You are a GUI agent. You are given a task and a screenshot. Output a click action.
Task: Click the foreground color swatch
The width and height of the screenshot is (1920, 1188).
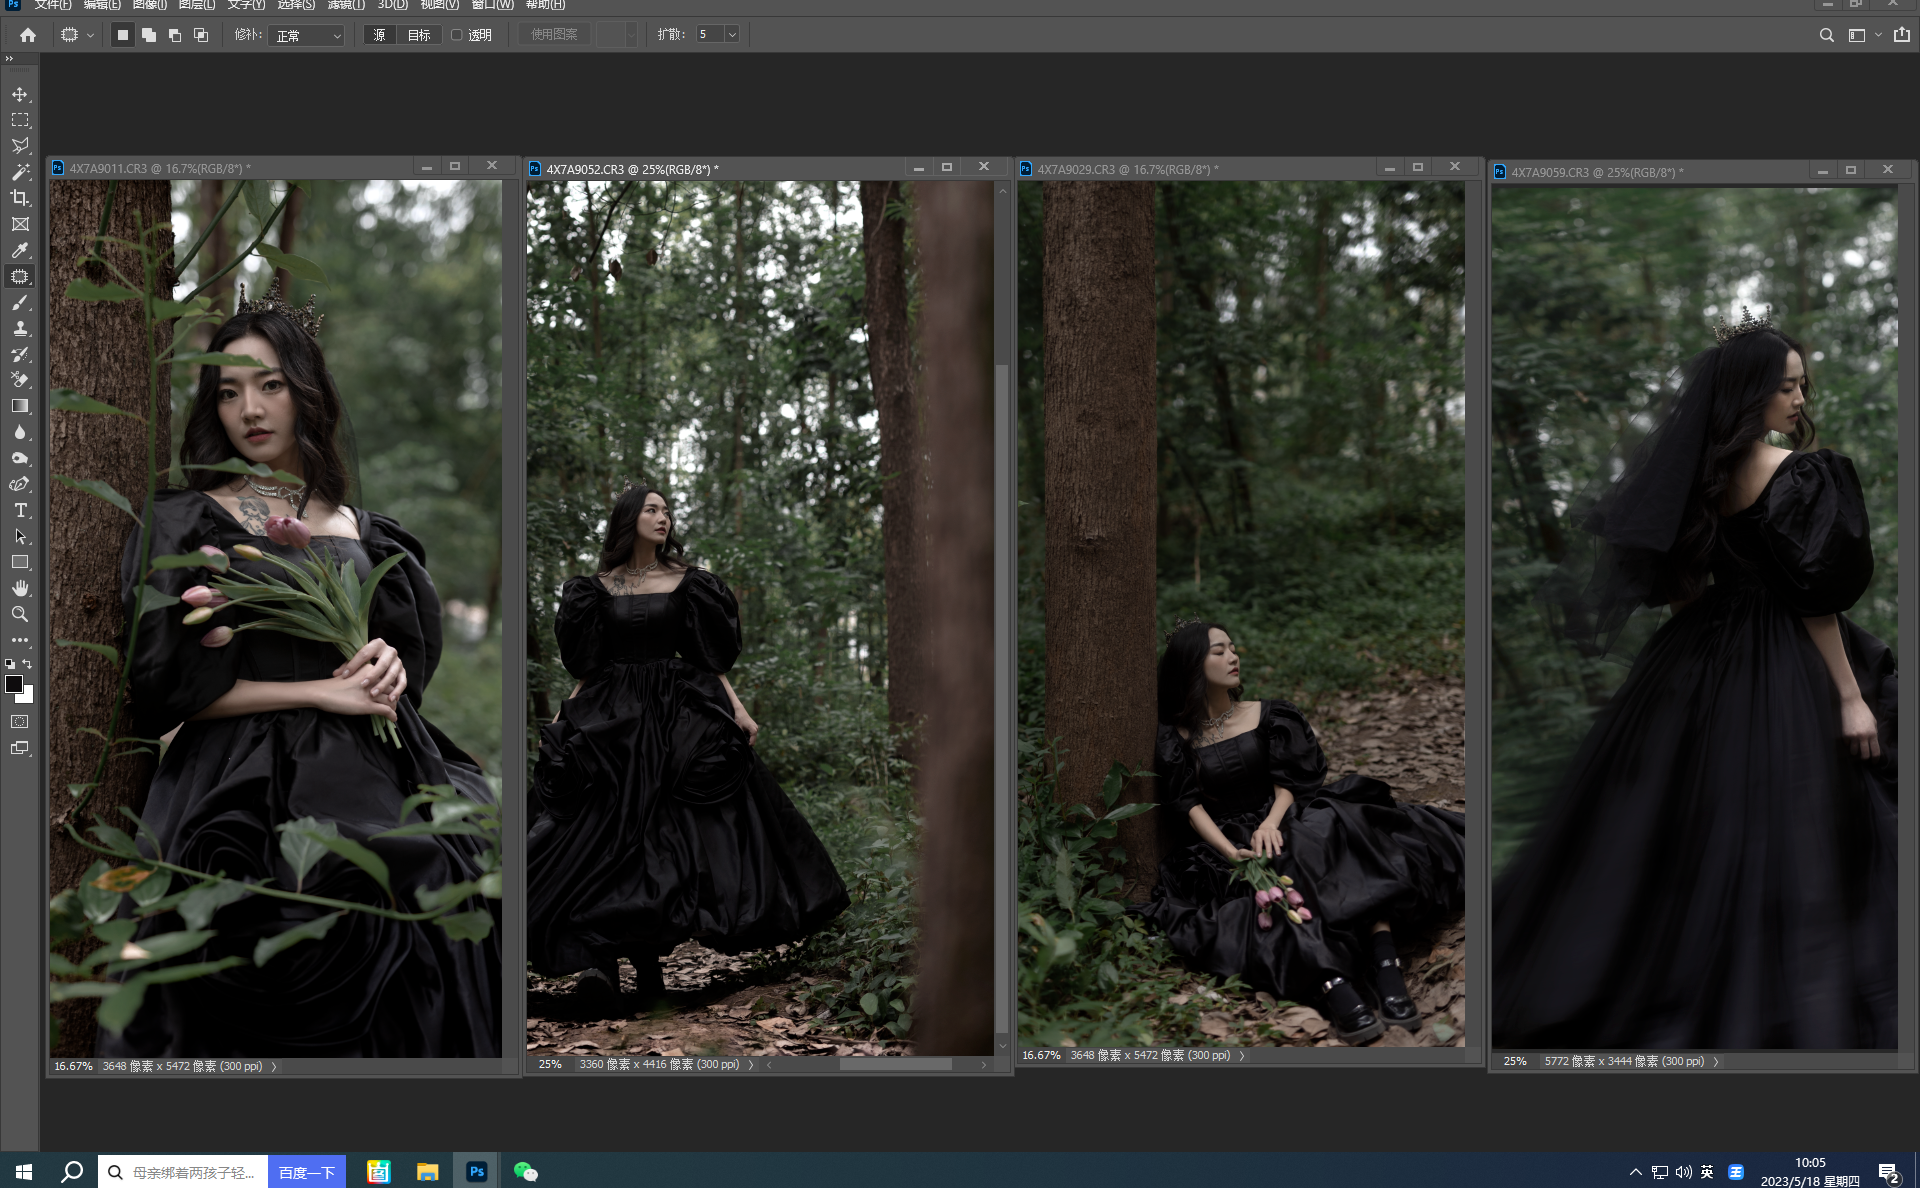tap(14, 684)
